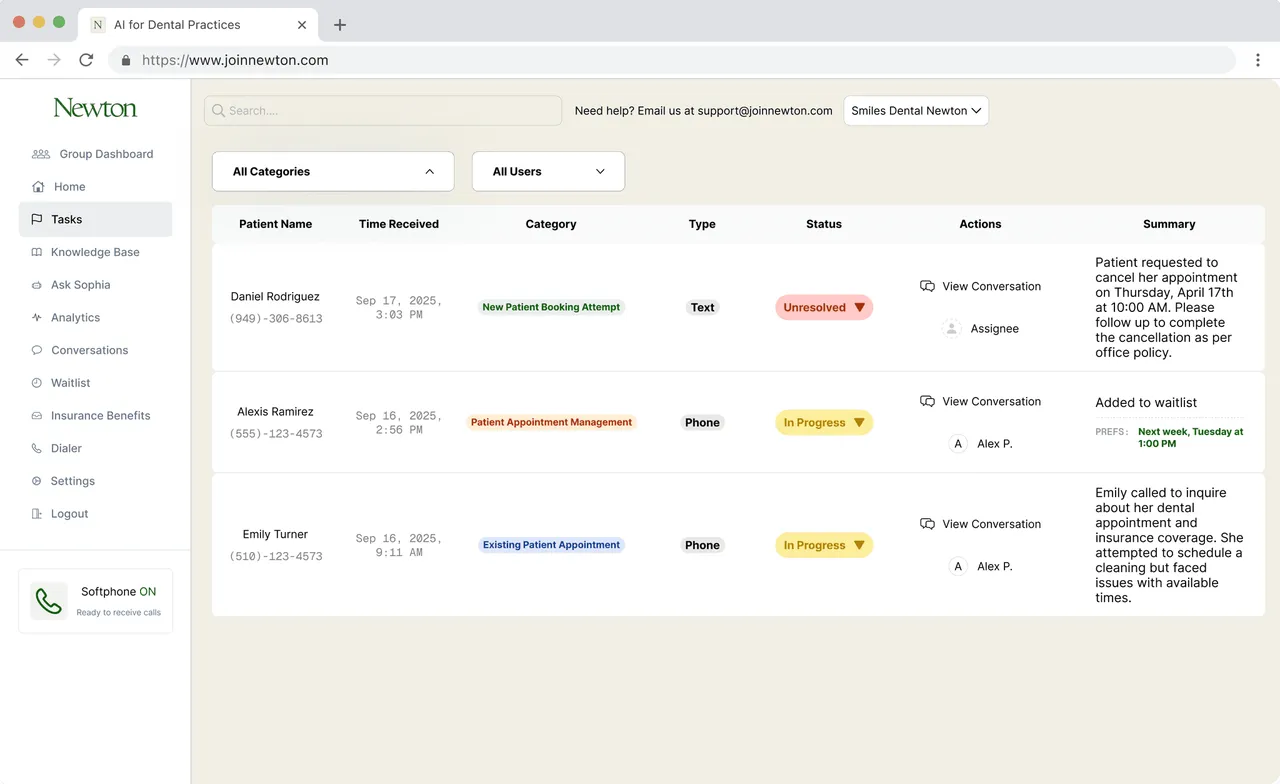Click the Added to waitlist summary
This screenshot has width=1280, height=784.
[1146, 402]
